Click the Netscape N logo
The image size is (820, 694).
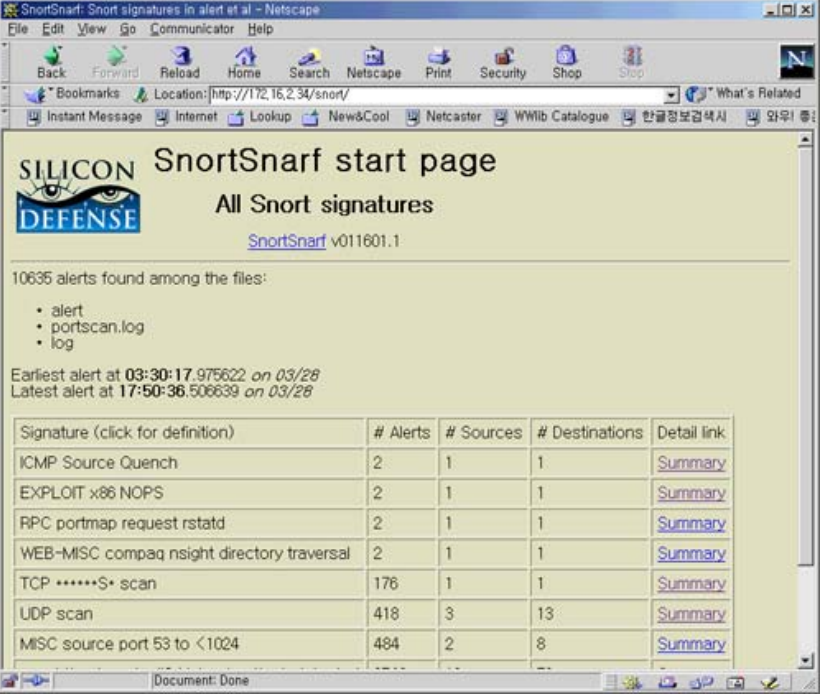pos(796,61)
